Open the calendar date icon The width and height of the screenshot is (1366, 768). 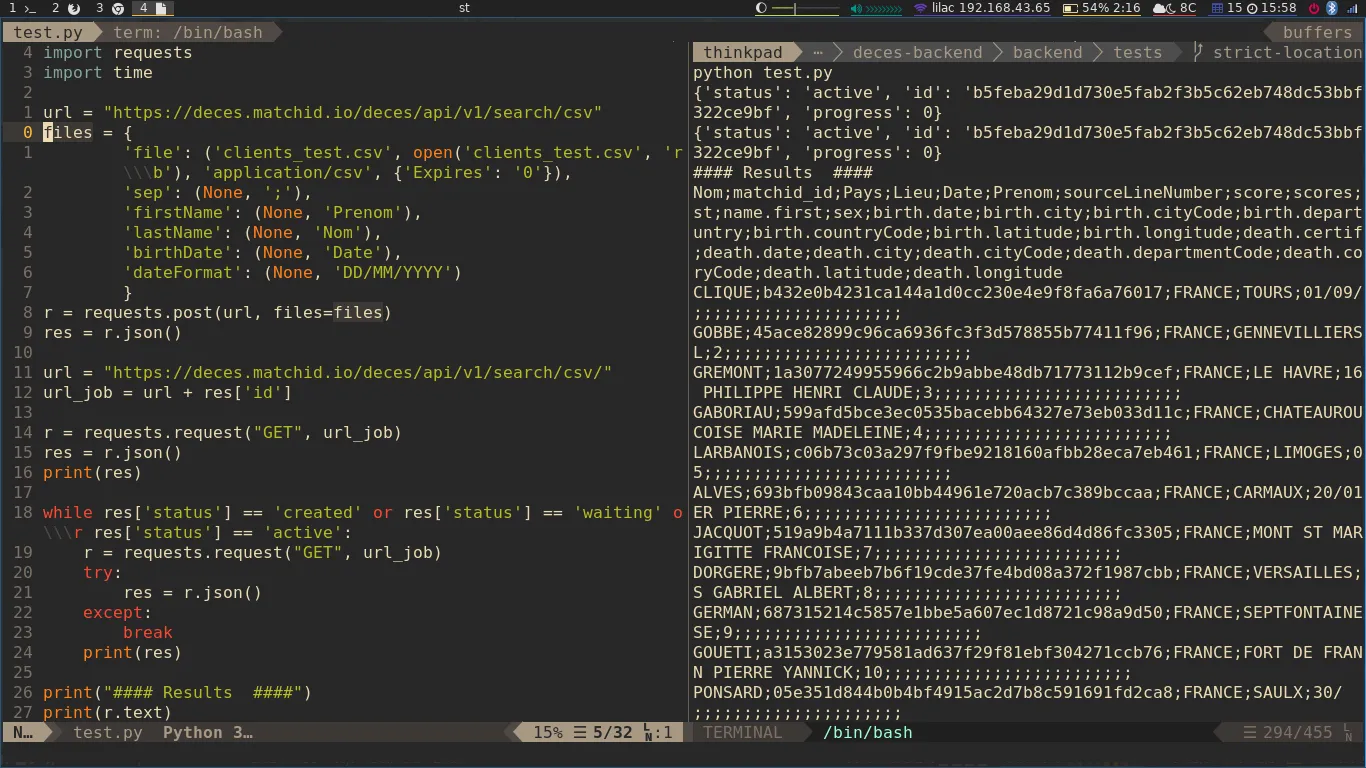coord(1217,8)
